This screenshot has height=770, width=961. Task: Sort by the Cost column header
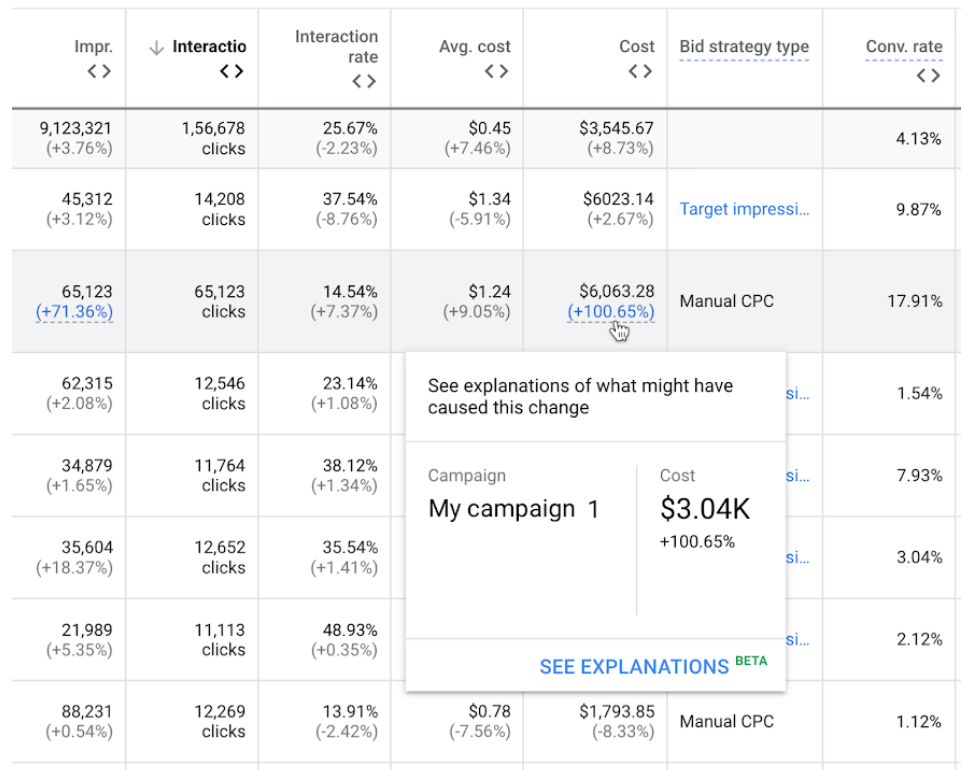click(x=637, y=47)
